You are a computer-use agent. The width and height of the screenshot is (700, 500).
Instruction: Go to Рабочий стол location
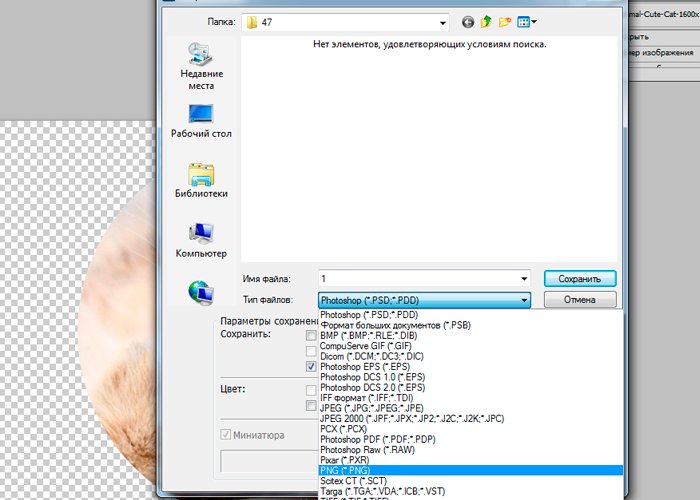tap(201, 119)
